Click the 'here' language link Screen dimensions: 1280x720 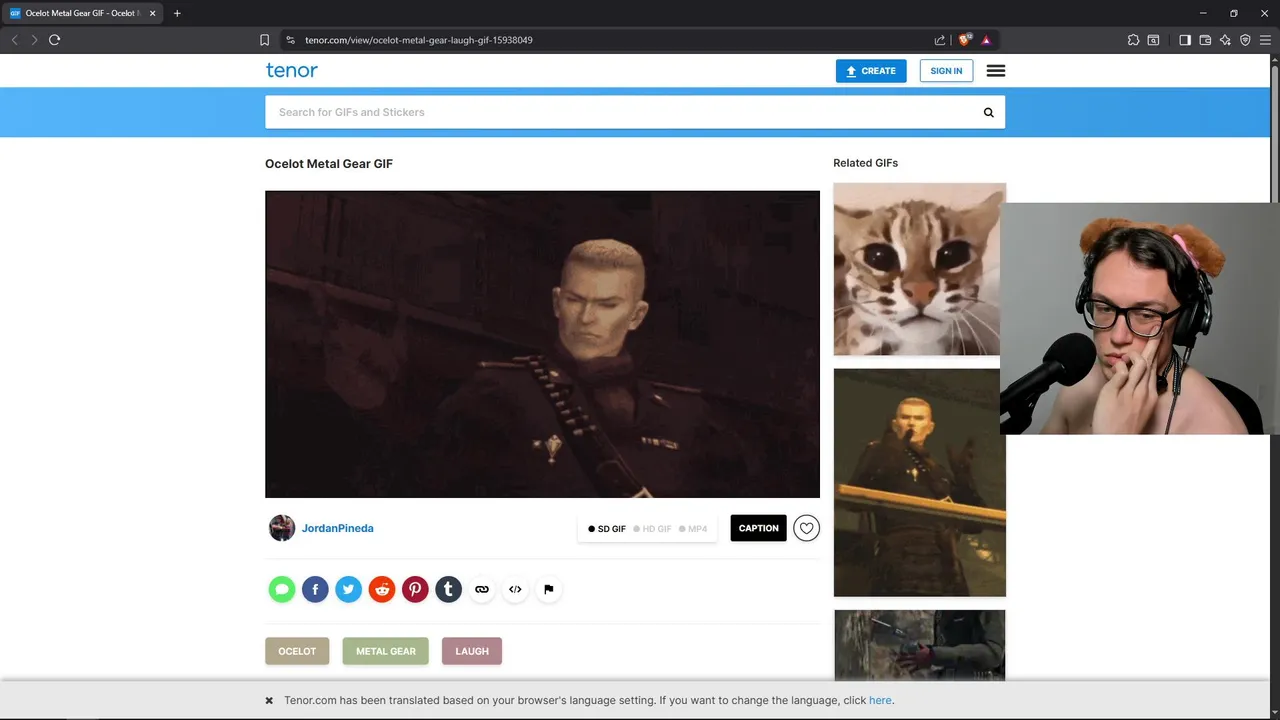pyautogui.click(x=880, y=701)
